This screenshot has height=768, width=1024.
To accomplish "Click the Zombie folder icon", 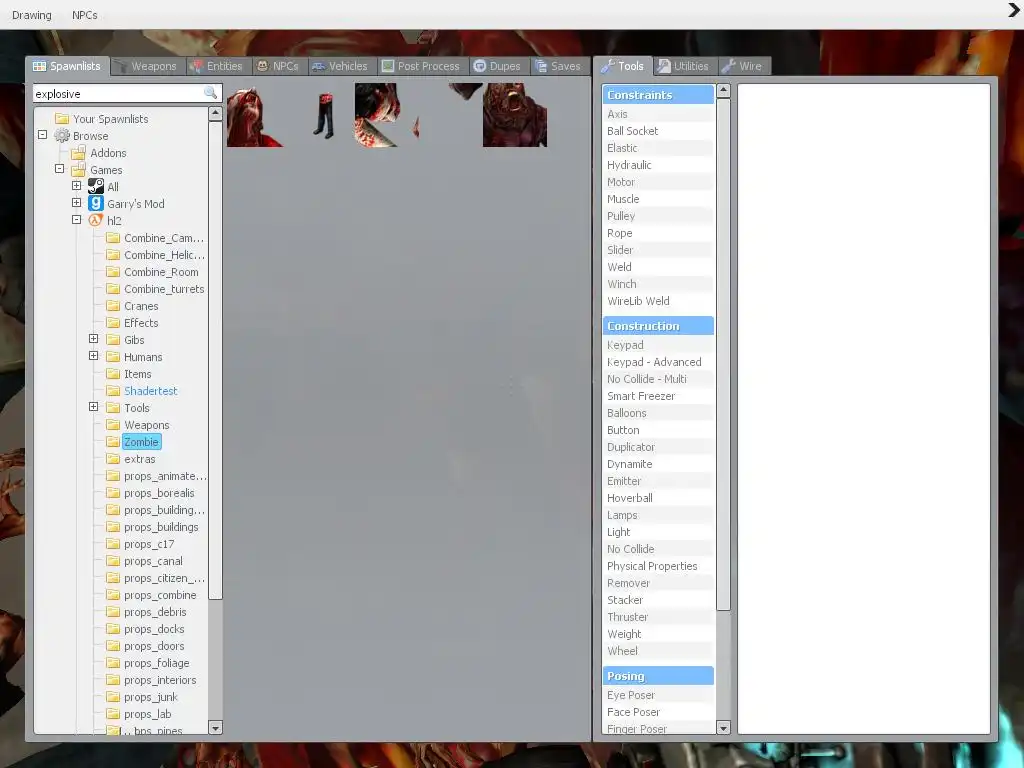I will coord(113,442).
